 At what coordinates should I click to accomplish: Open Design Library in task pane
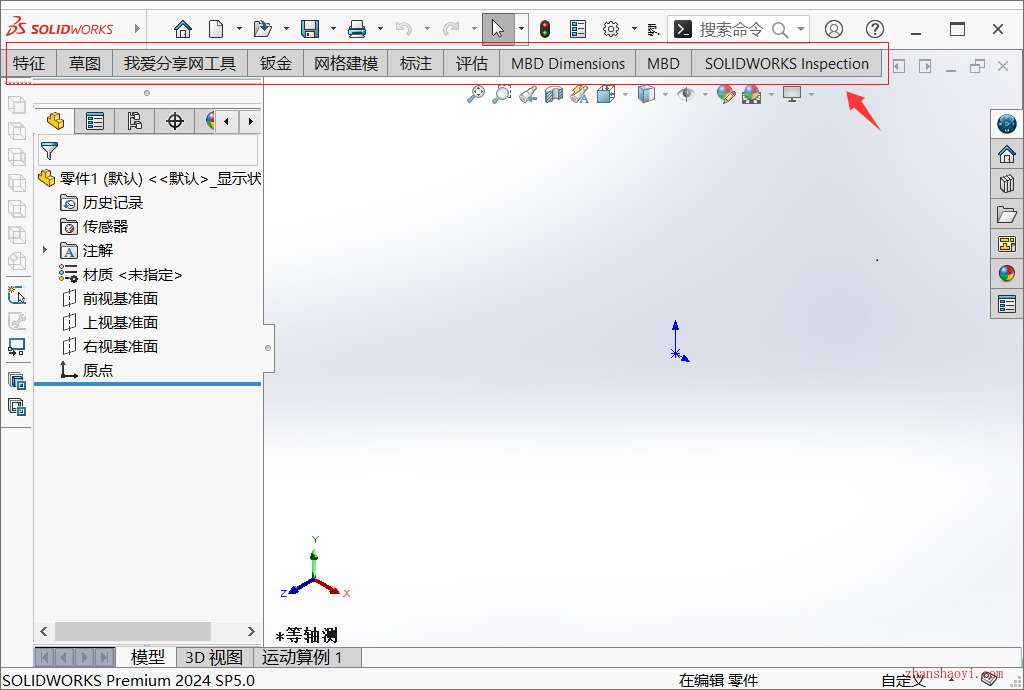[x=1007, y=184]
